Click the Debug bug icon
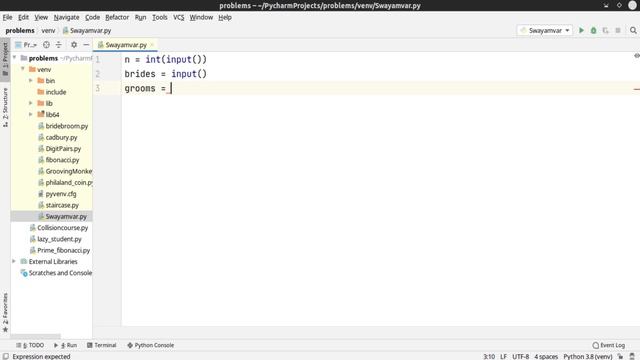The image size is (640, 360). (593, 31)
